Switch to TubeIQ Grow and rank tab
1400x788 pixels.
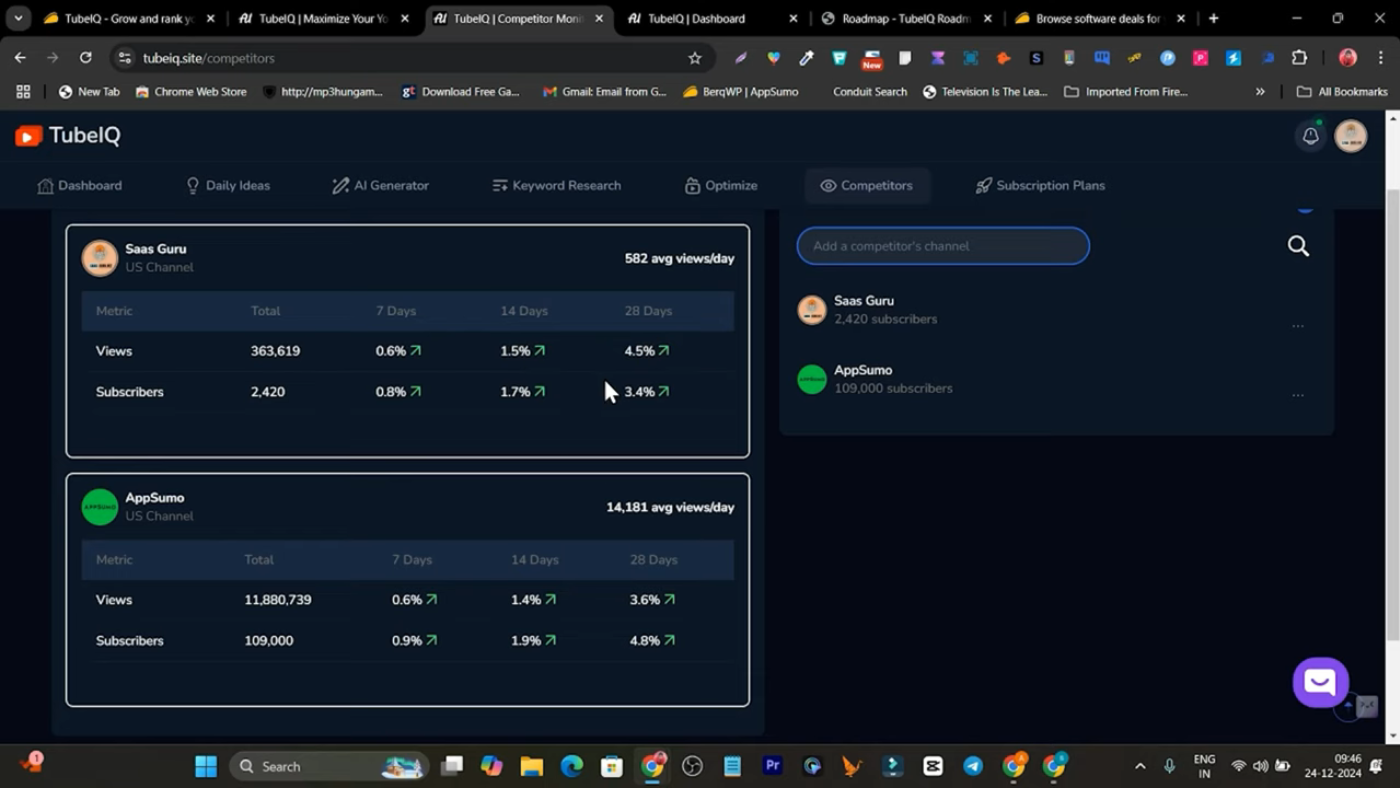pos(128,18)
